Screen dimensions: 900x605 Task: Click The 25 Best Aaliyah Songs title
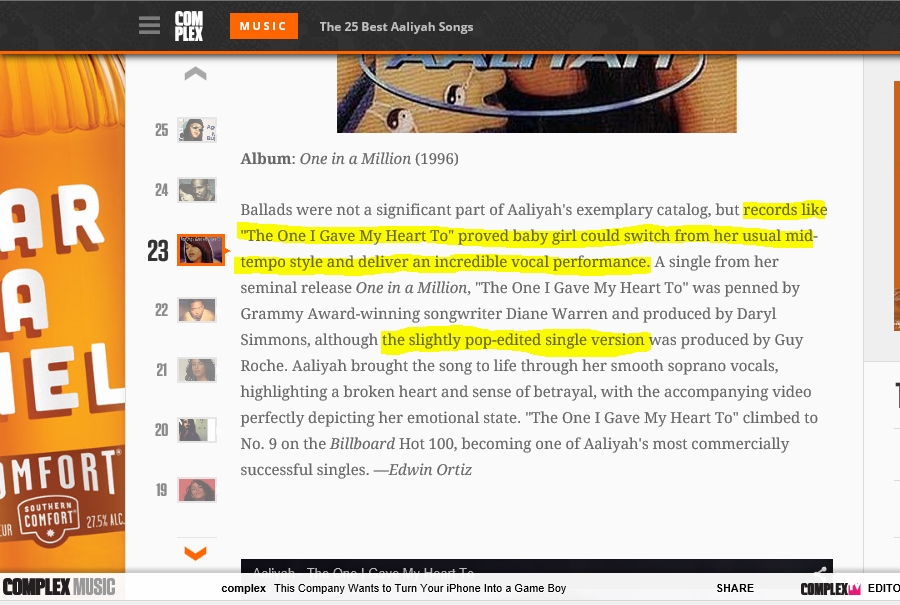tap(396, 27)
